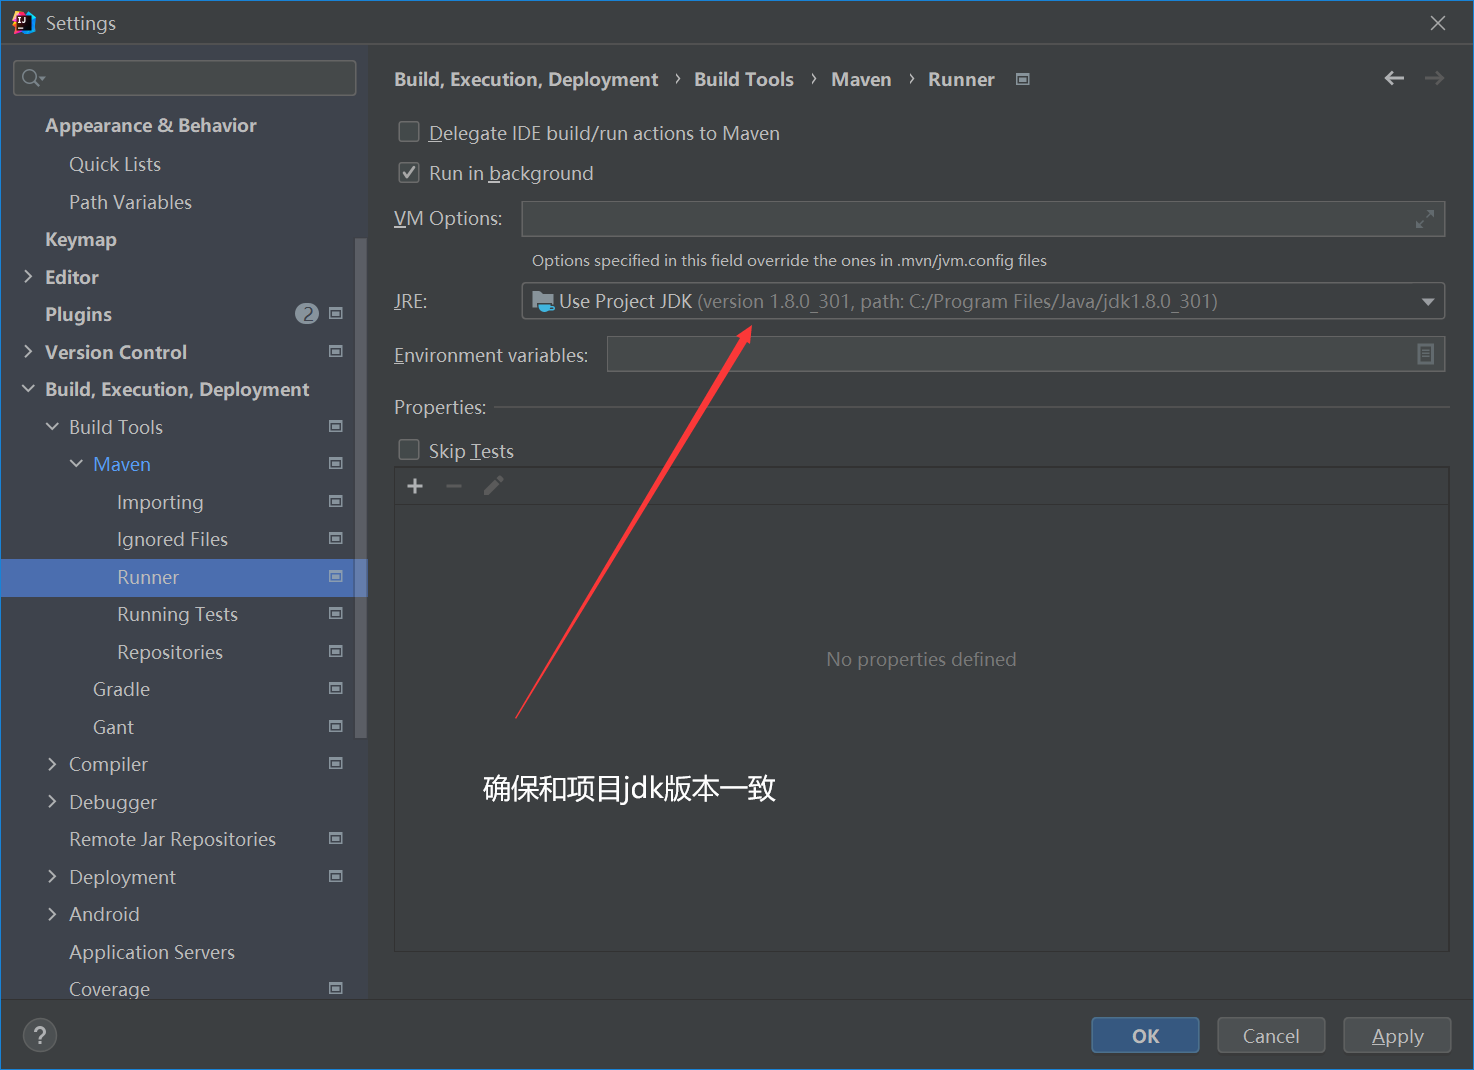1474x1070 pixels.
Task: Click the project icon on Maven row
Action: 336,463
